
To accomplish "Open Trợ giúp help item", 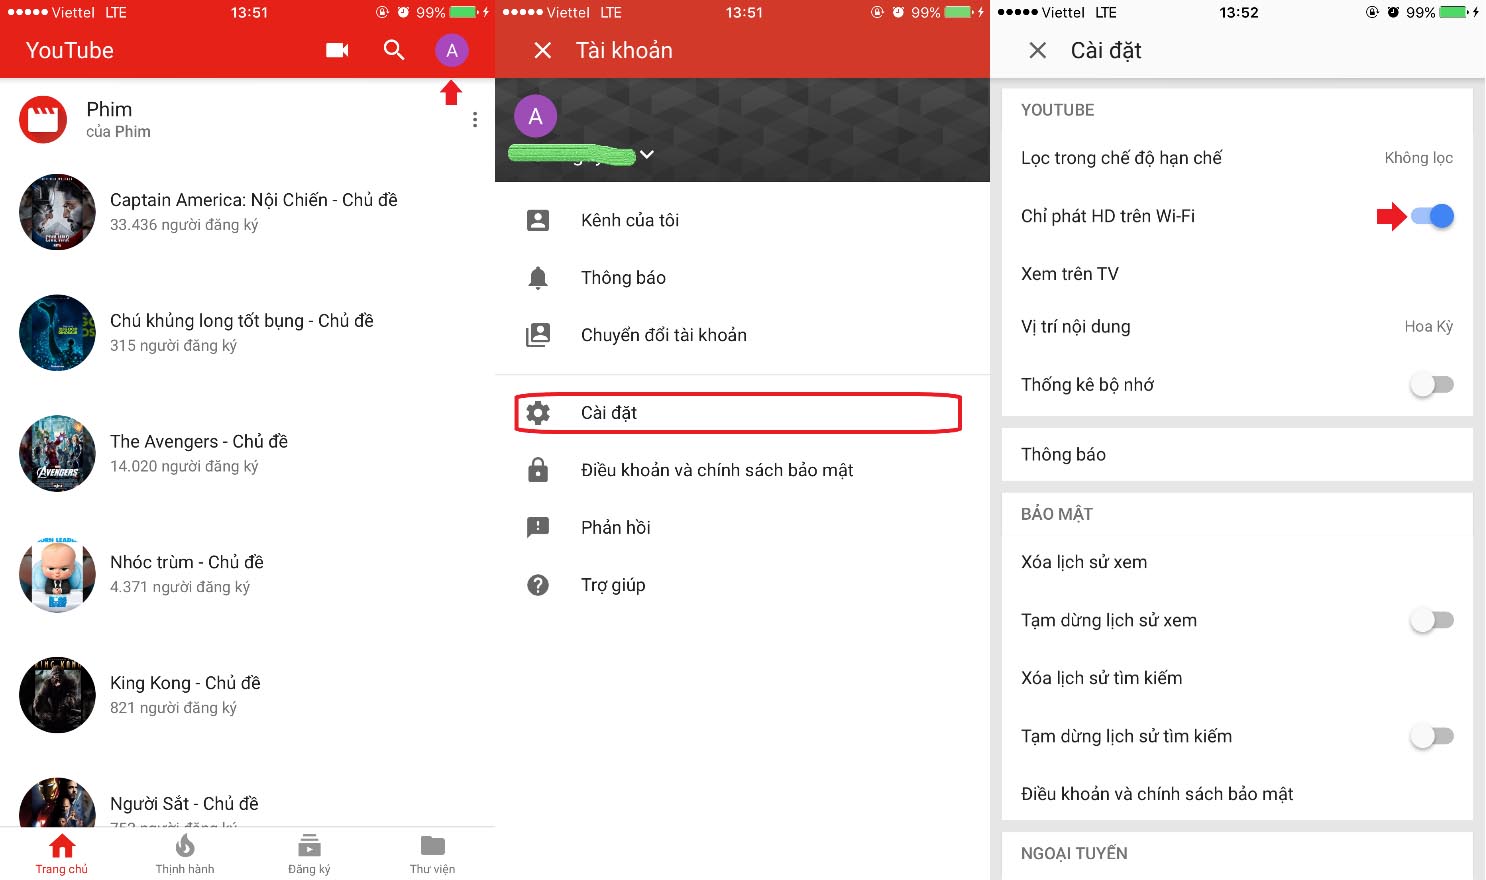I will [x=612, y=585].
